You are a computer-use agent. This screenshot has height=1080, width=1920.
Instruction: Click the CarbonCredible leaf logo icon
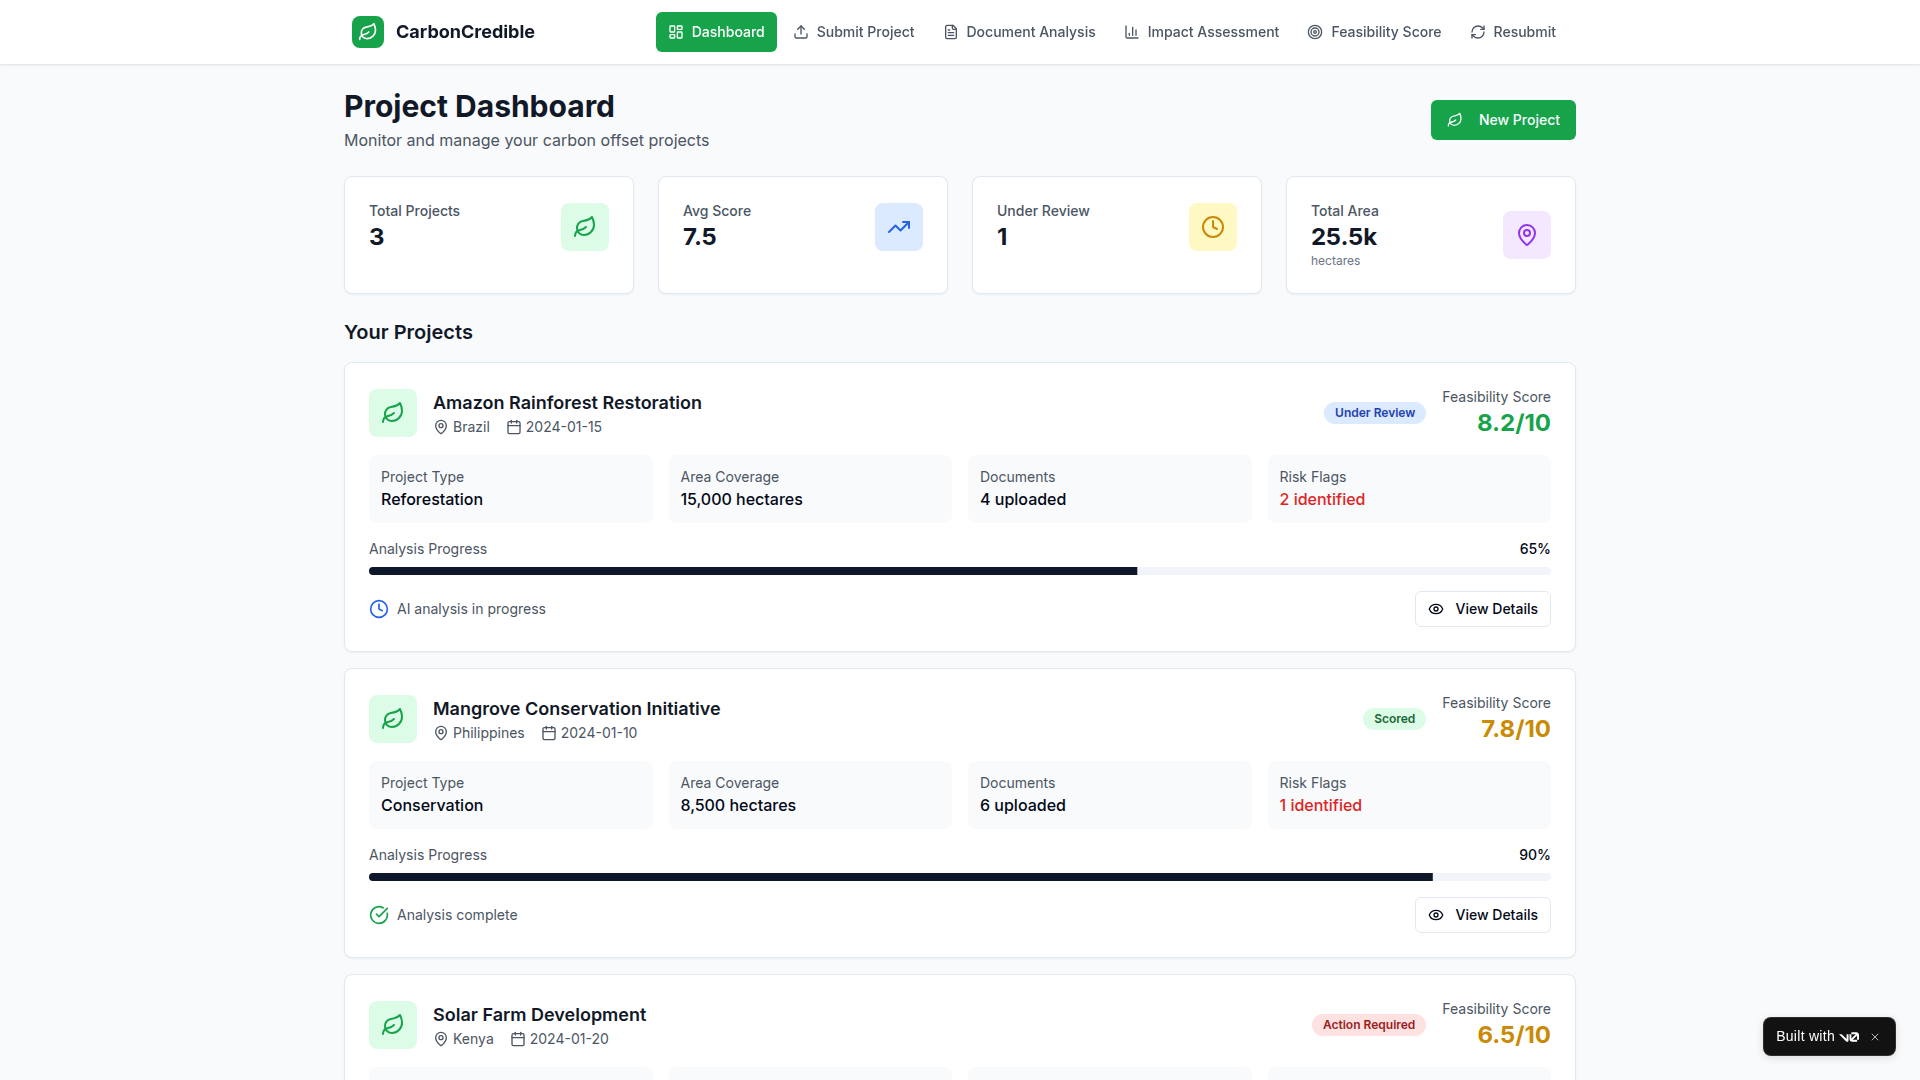click(368, 32)
